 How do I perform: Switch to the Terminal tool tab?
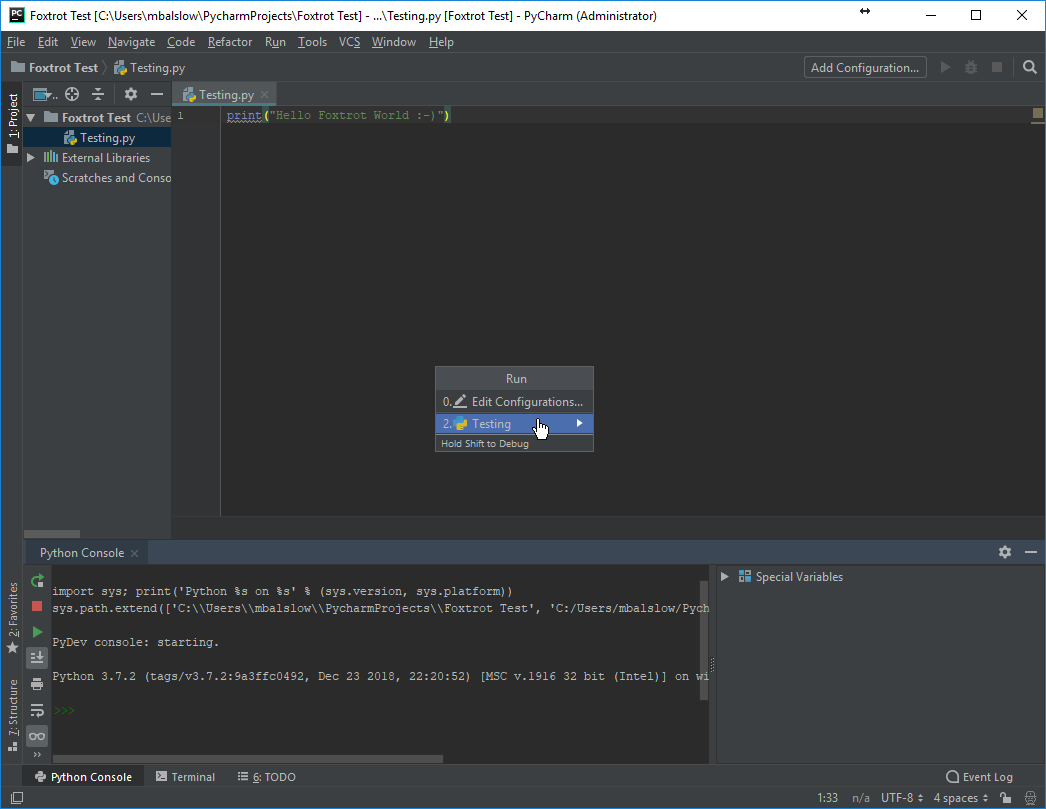point(184,777)
